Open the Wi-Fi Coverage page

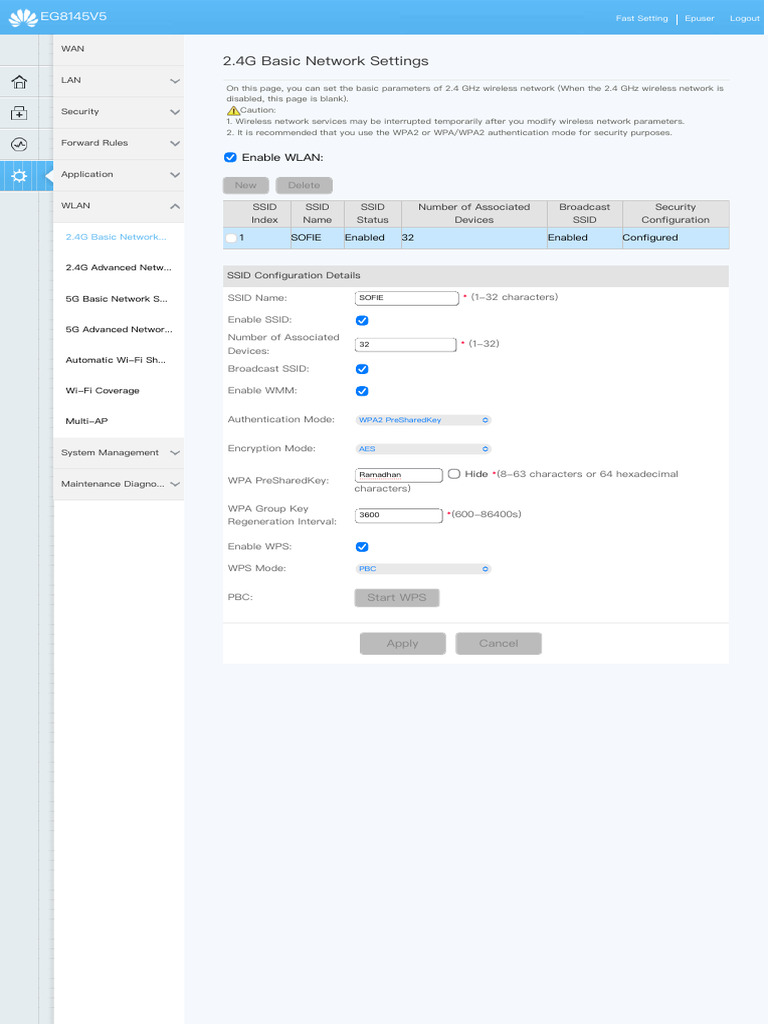tap(103, 391)
